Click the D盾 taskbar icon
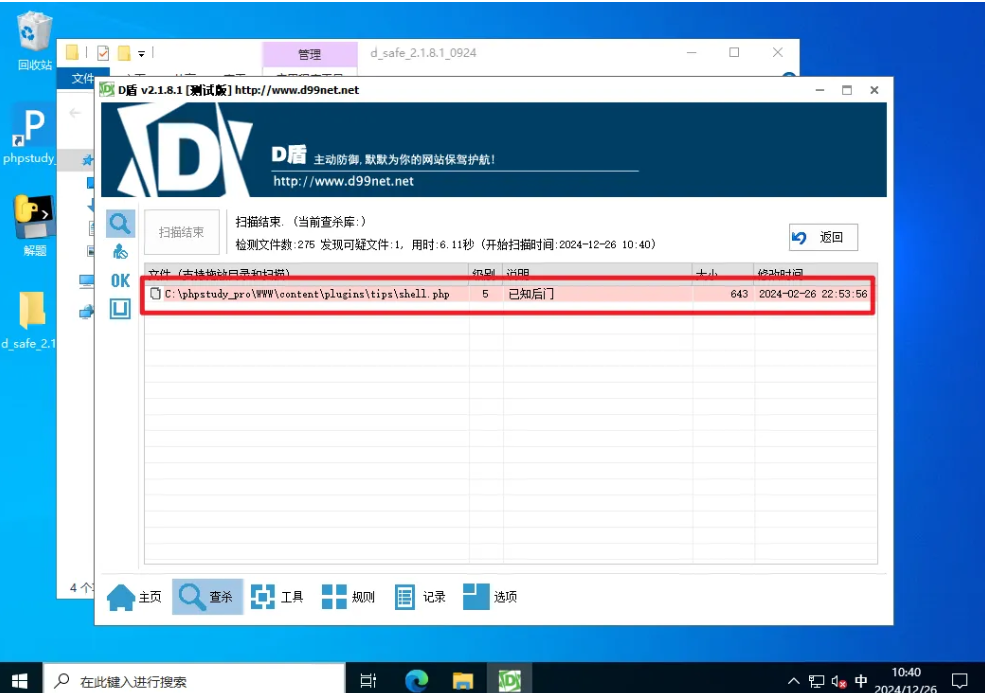 (x=509, y=680)
